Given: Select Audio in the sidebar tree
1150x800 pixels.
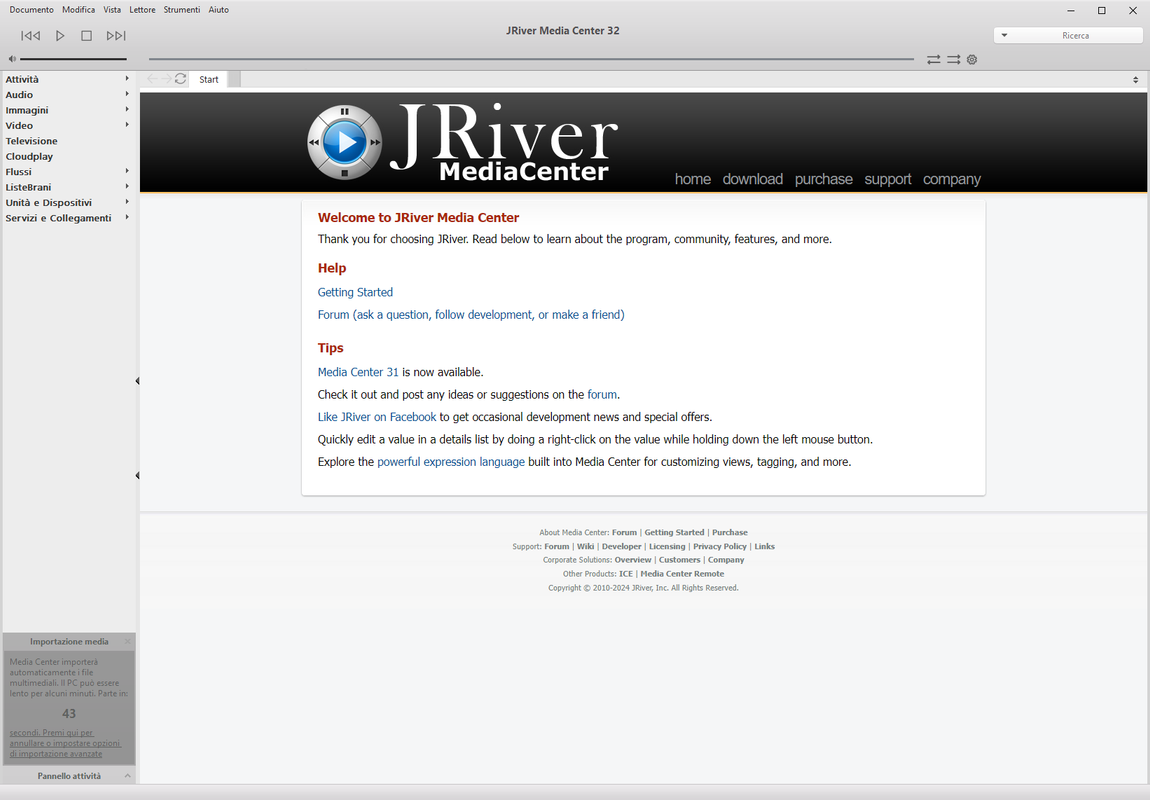Looking at the screenshot, I should [x=19, y=95].
